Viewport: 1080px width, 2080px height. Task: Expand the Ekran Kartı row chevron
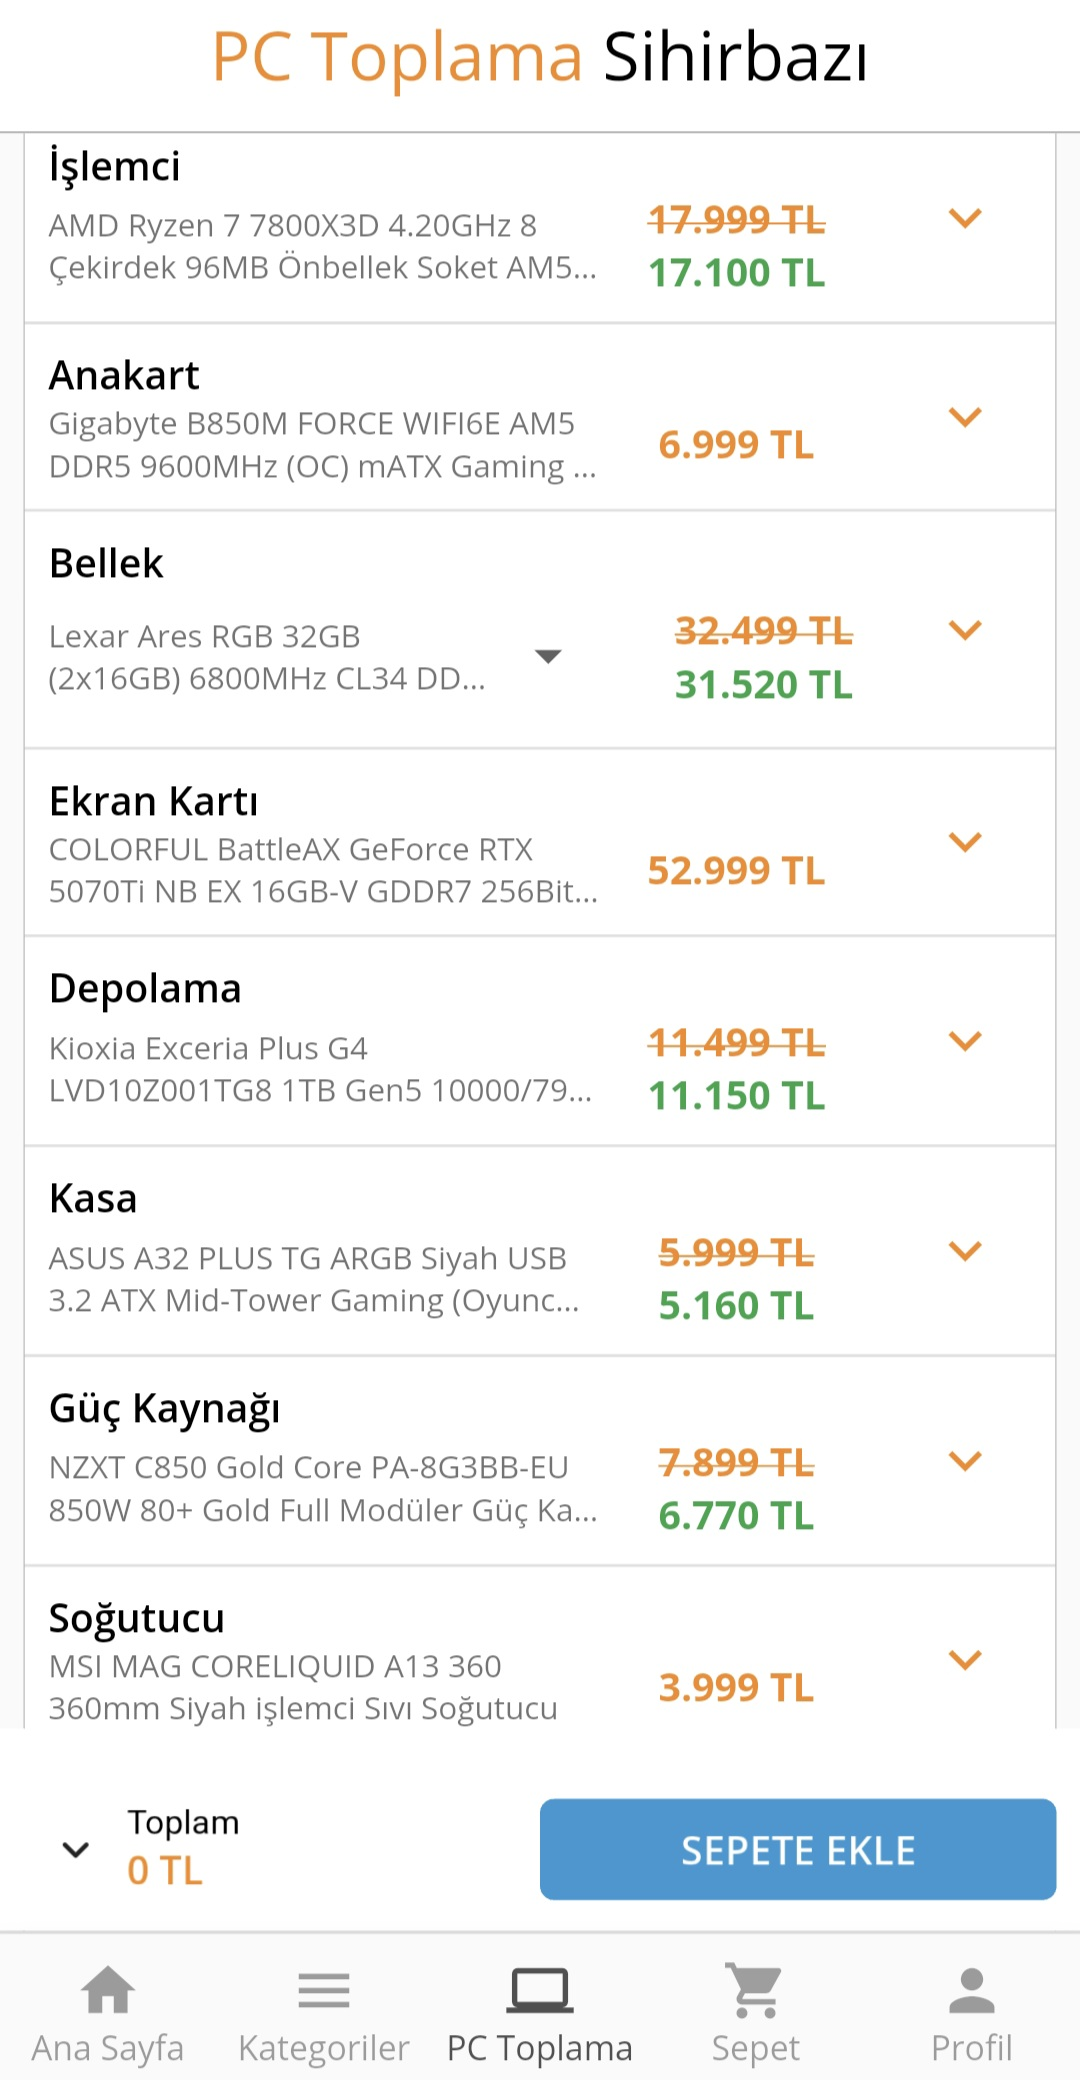(965, 842)
